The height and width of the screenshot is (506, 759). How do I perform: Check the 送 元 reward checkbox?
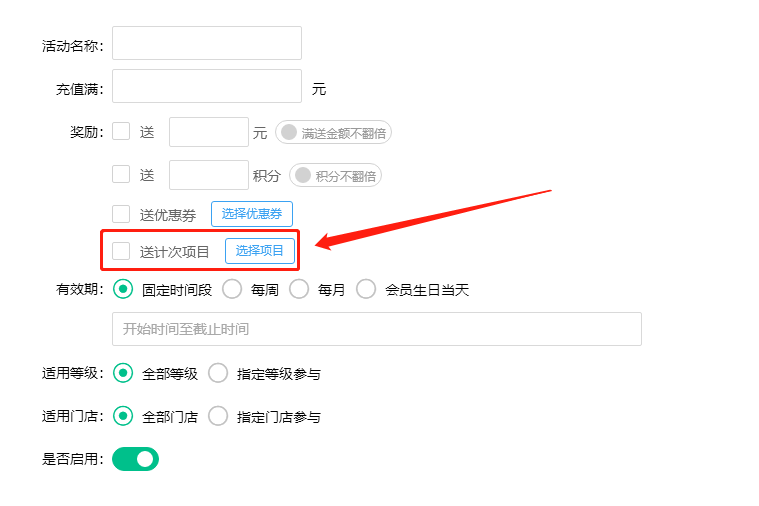pos(121,132)
